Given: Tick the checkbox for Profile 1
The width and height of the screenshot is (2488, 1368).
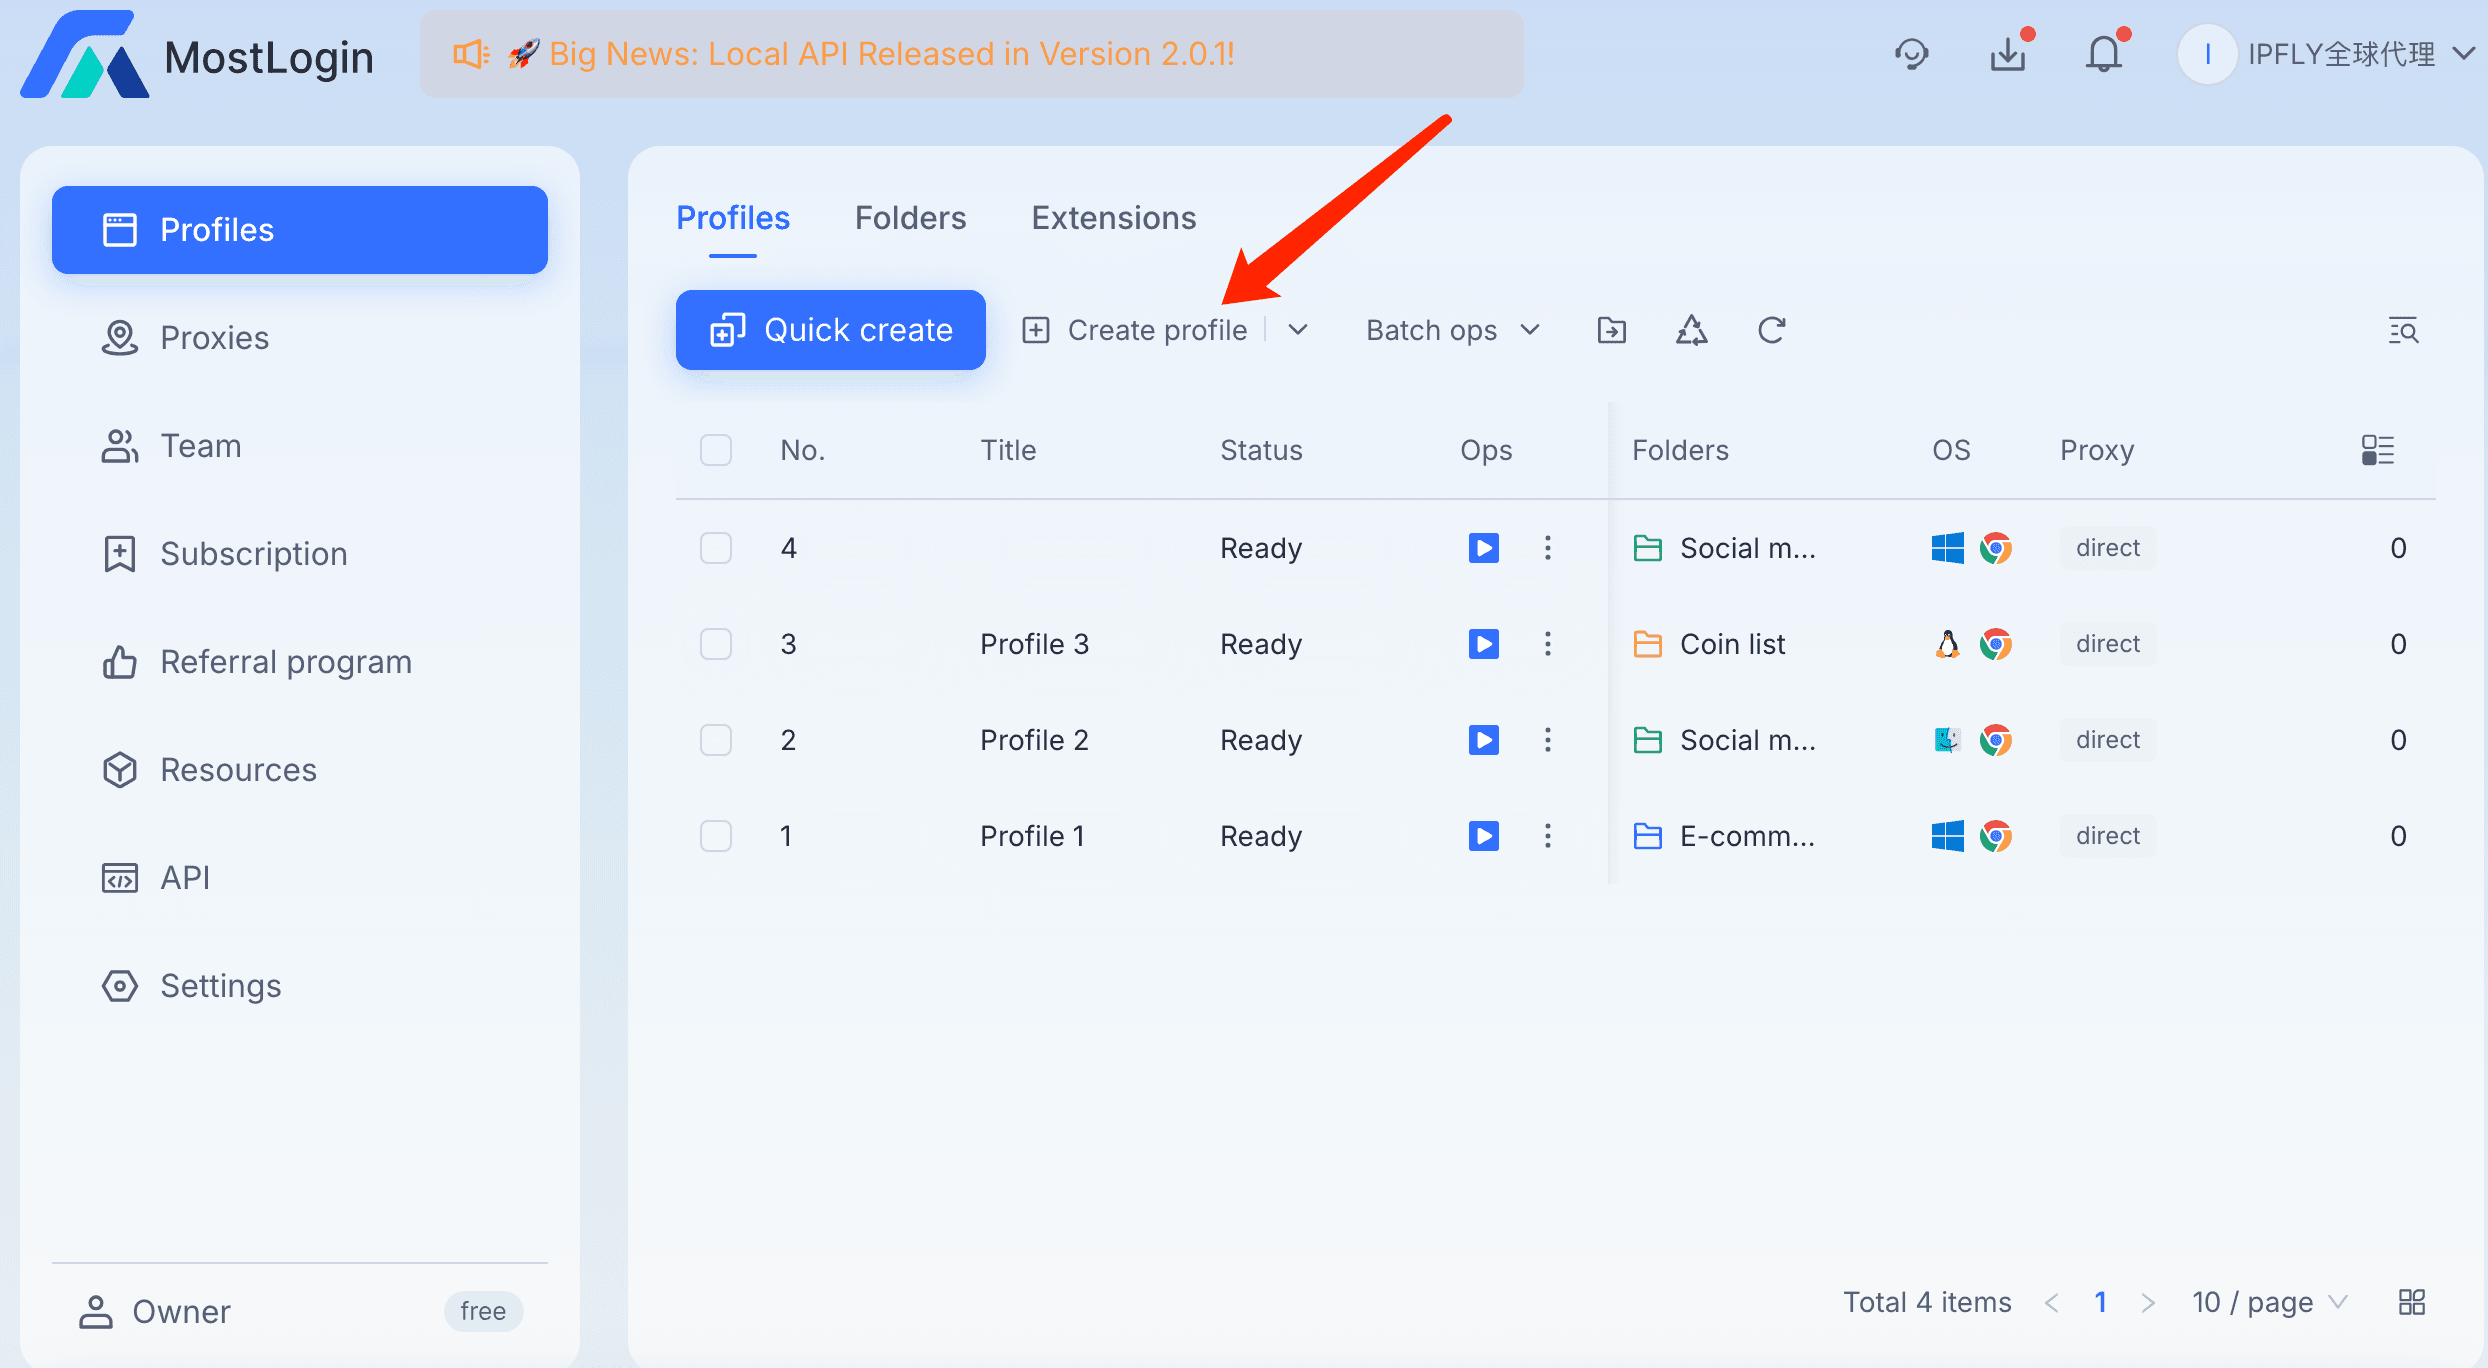Looking at the screenshot, I should (716, 836).
